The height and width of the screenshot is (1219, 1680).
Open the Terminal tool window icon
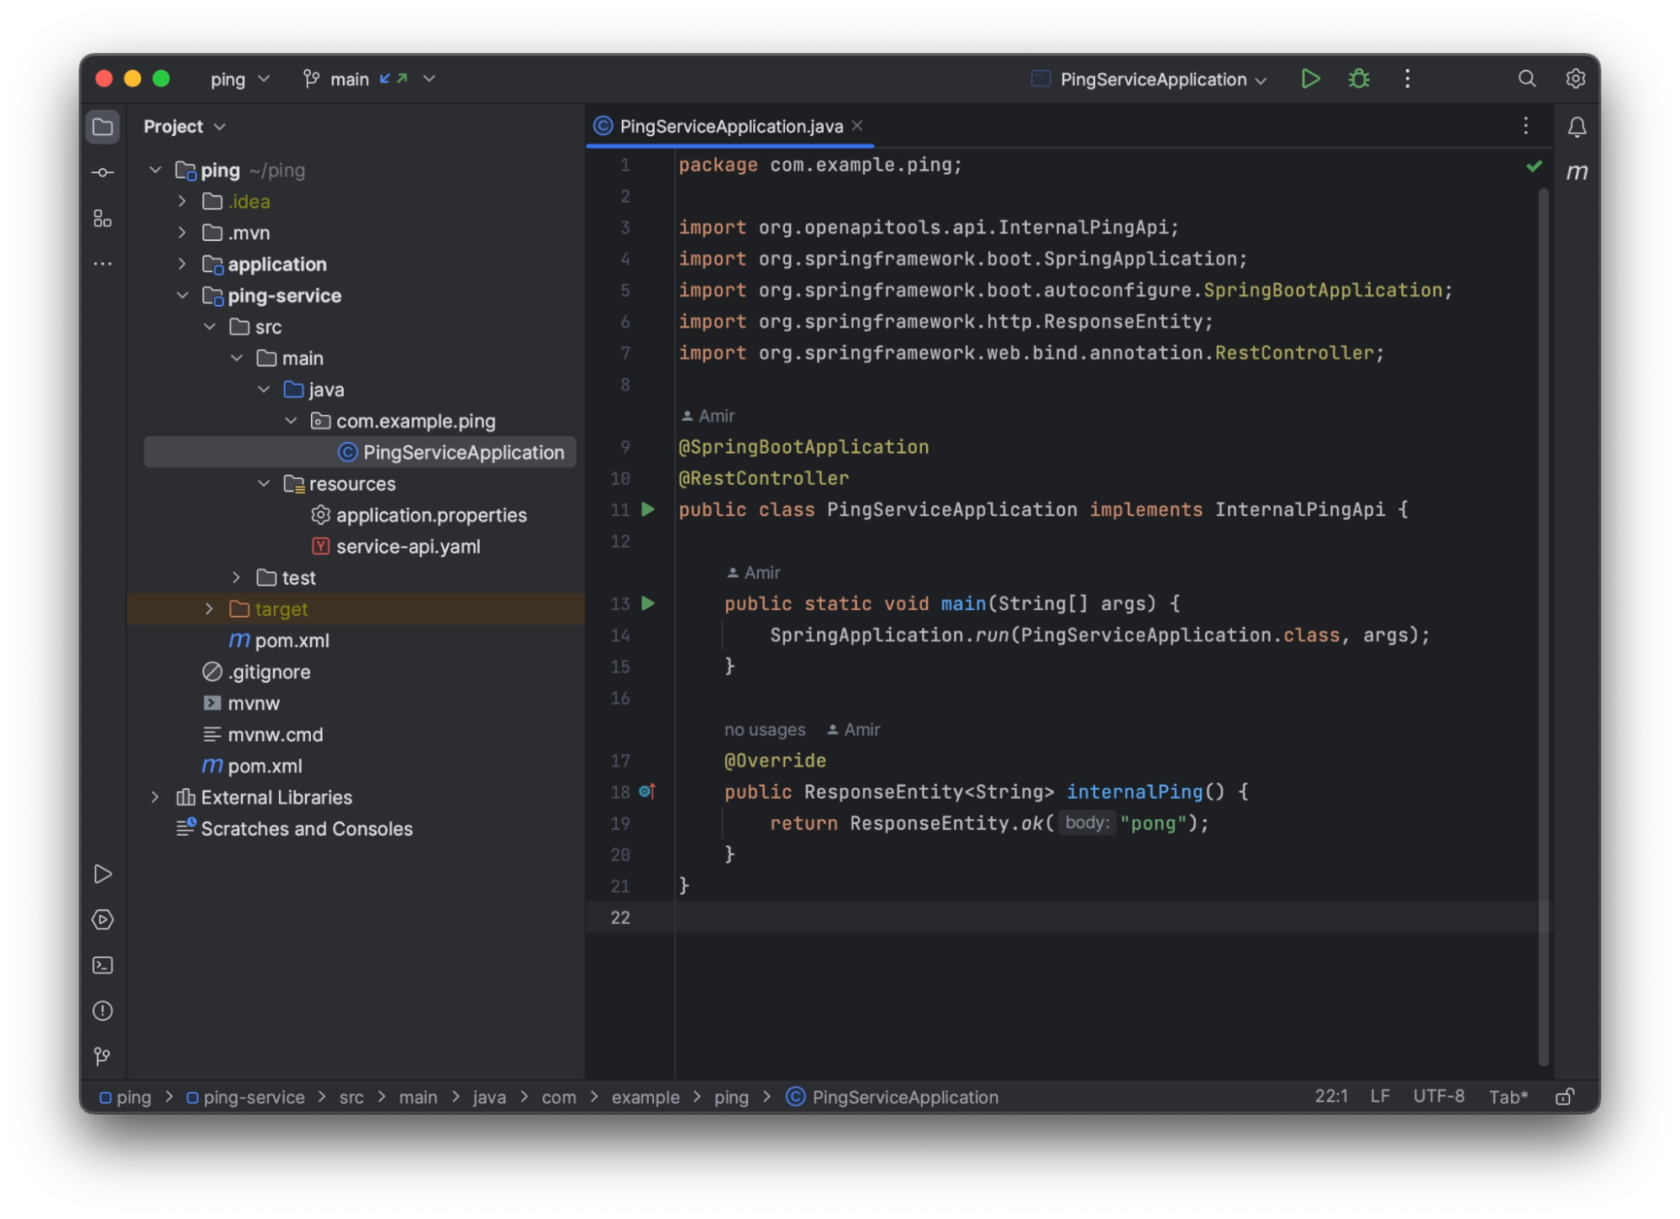(x=102, y=965)
